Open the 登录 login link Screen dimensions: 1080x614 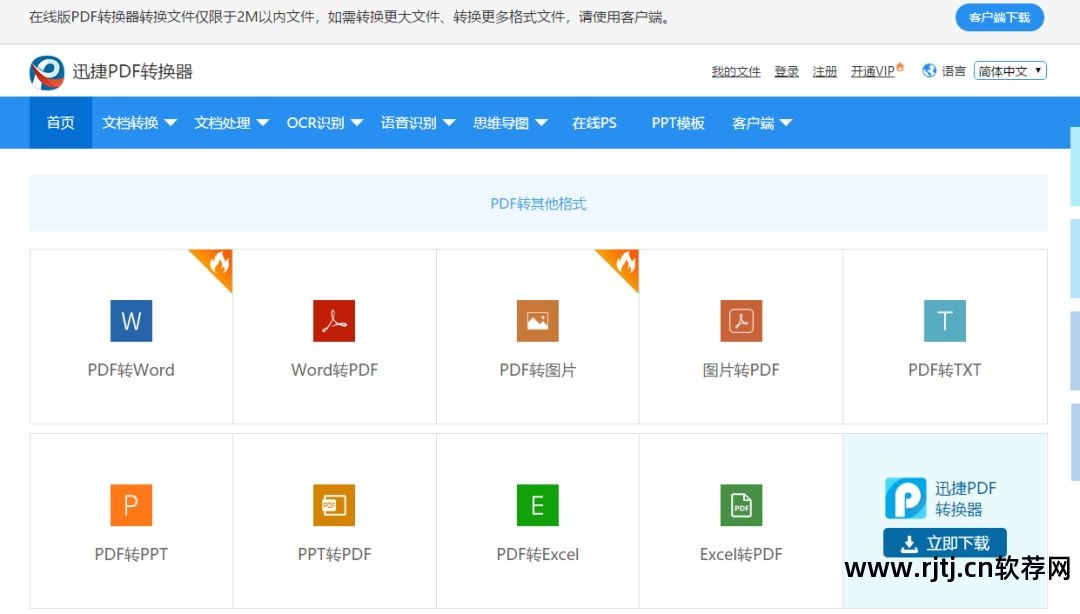[787, 71]
